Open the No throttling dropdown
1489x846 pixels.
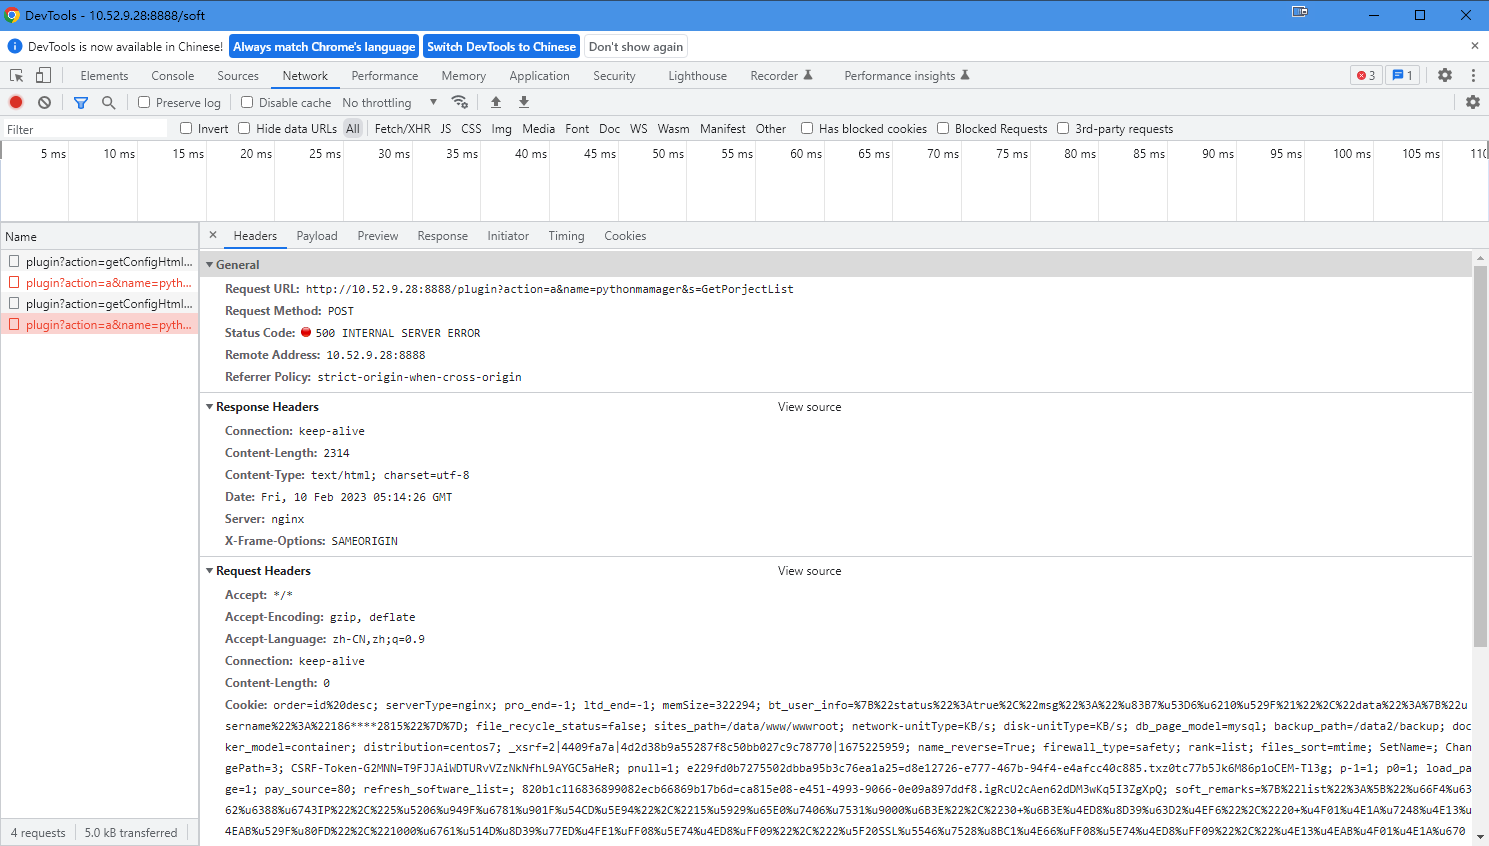coord(390,102)
